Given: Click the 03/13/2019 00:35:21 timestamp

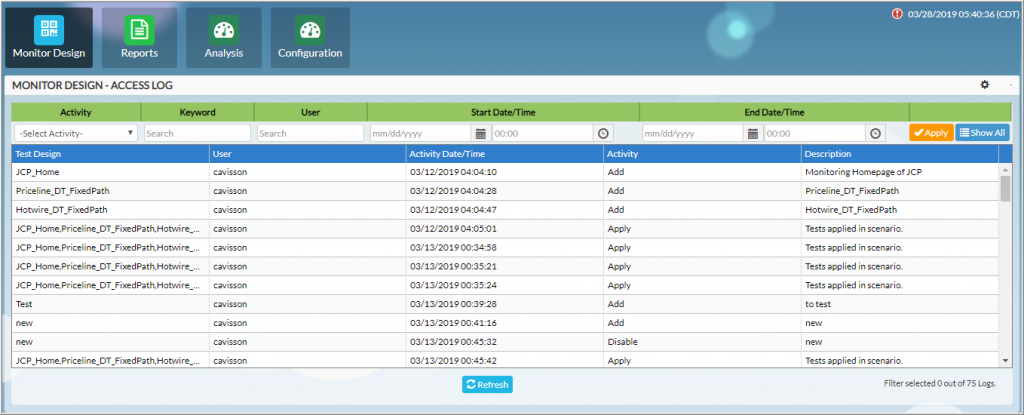Looking at the screenshot, I should pyautogui.click(x=453, y=267).
